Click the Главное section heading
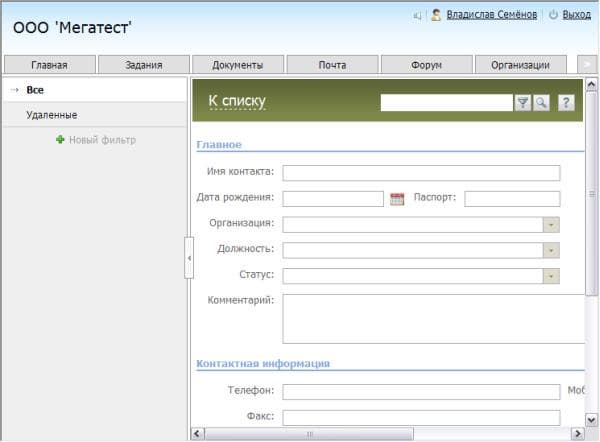Image resolution: width=600 pixels, height=442 pixels. 219,145
